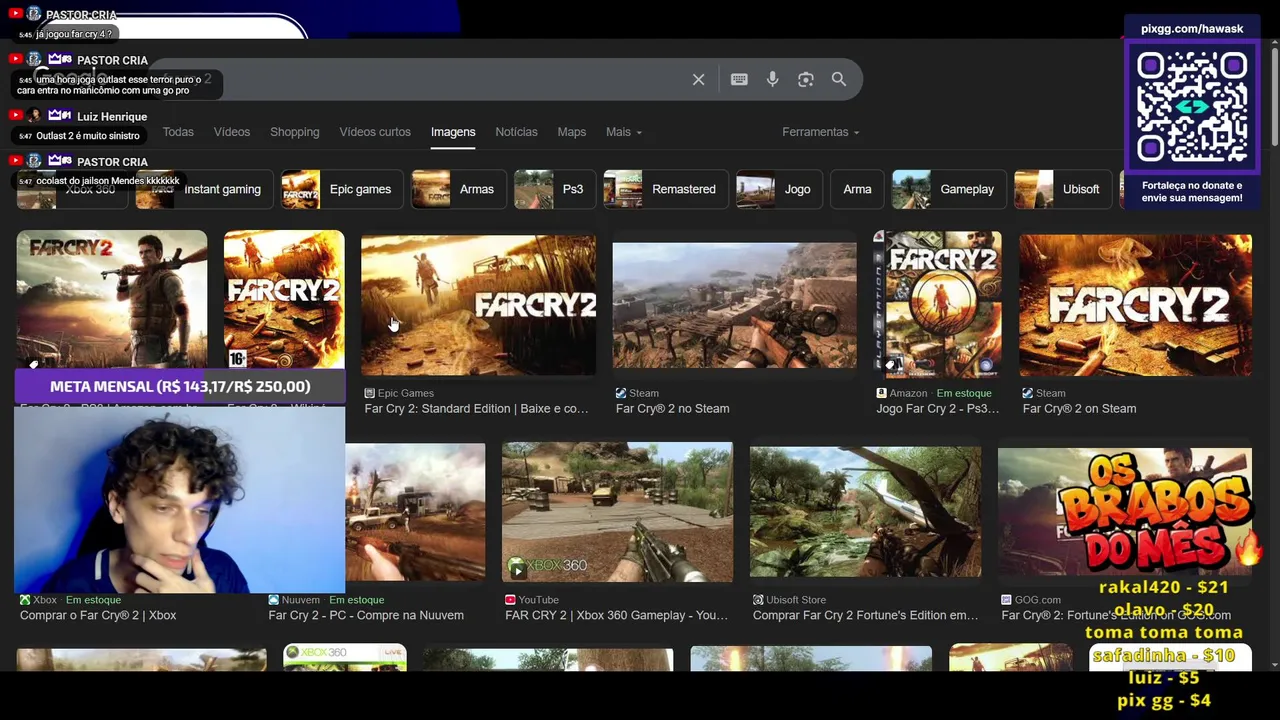Screen dimensions: 1280x720
Task: Click the Far Cry® 2 no Steam link
Action: 672,408
